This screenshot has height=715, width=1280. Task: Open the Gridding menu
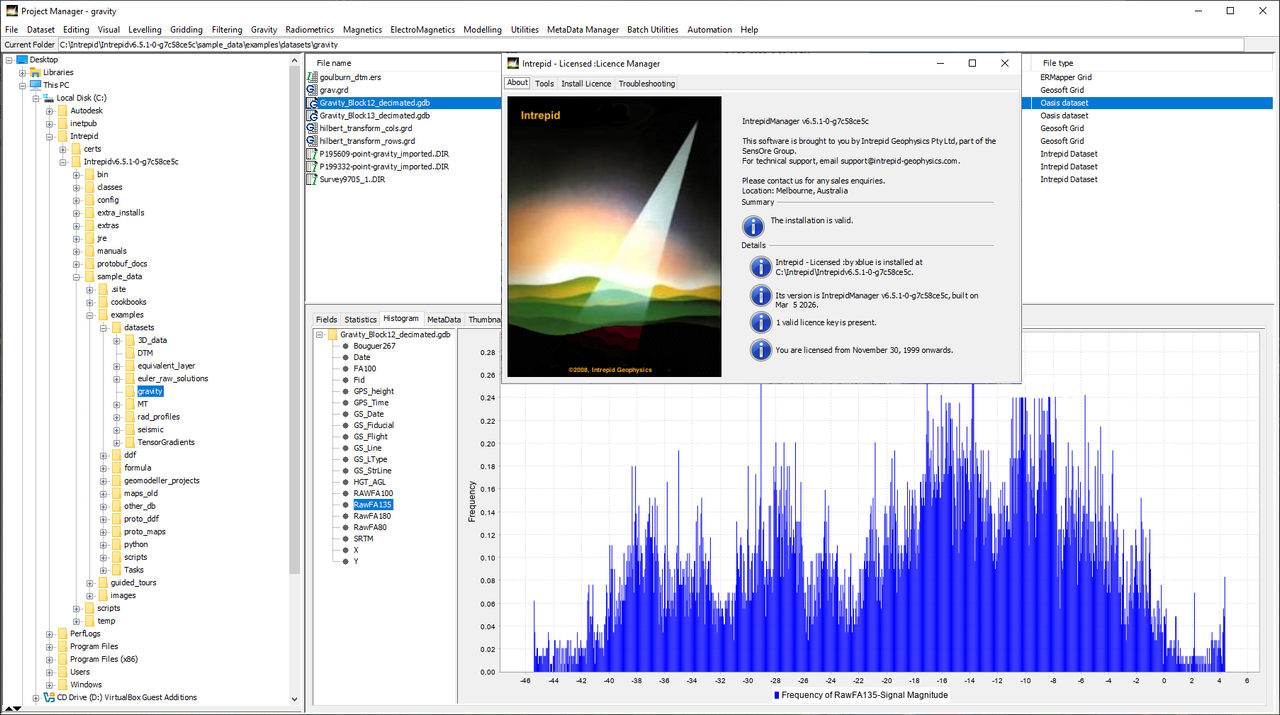[x=186, y=30]
